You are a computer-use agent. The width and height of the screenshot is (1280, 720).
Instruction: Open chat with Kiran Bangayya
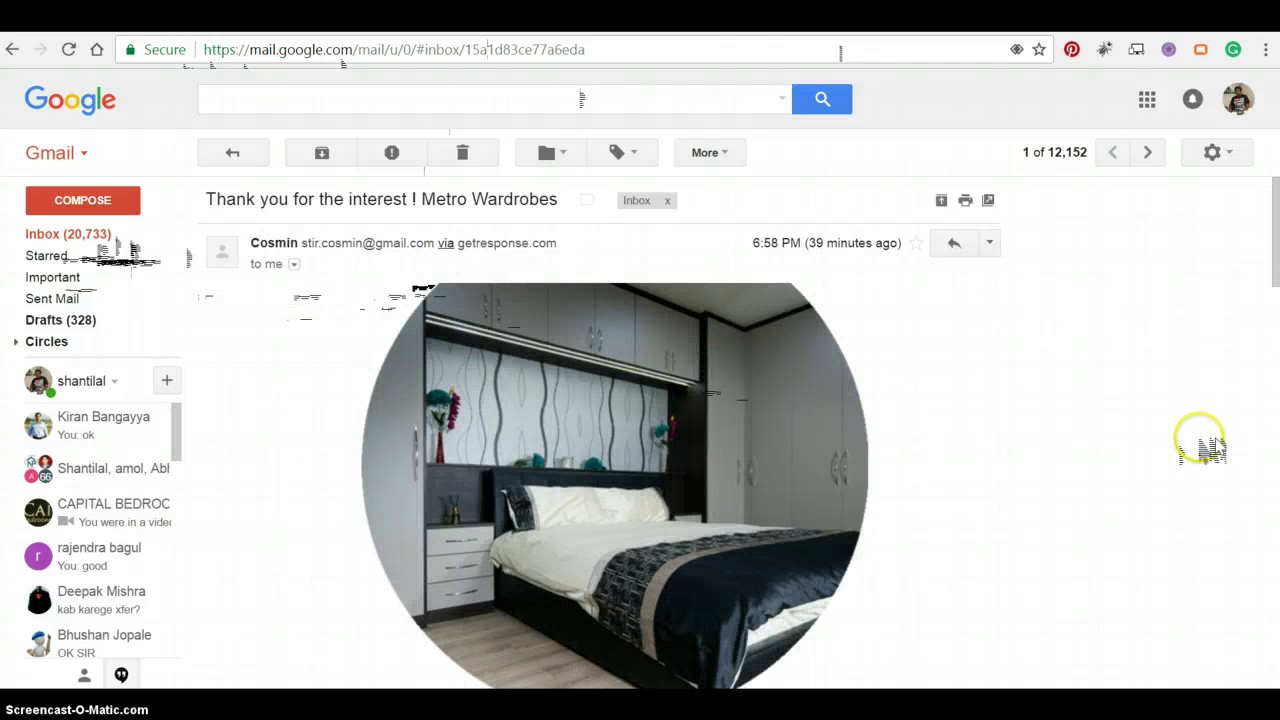tap(98, 425)
